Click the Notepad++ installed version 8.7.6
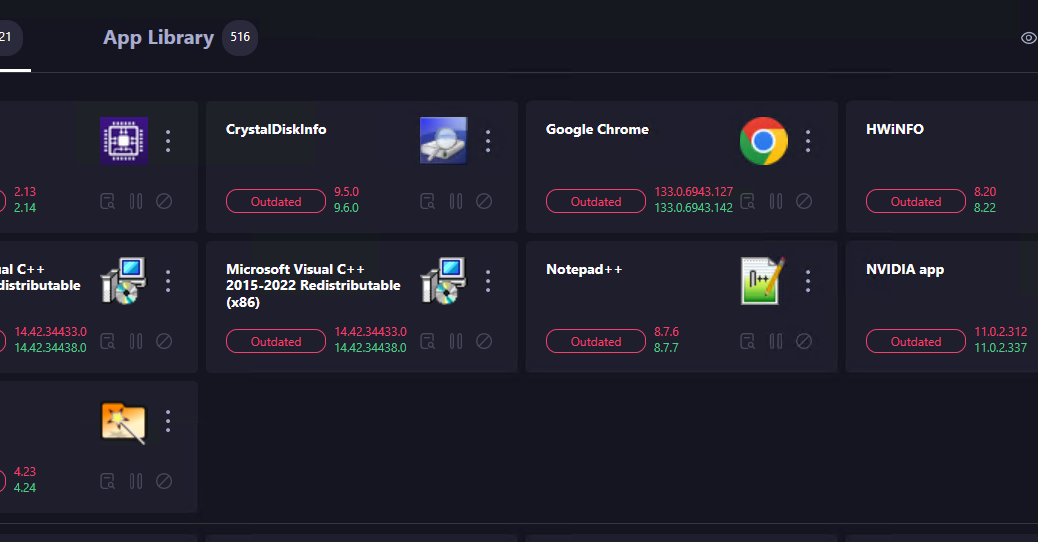 [667, 332]
